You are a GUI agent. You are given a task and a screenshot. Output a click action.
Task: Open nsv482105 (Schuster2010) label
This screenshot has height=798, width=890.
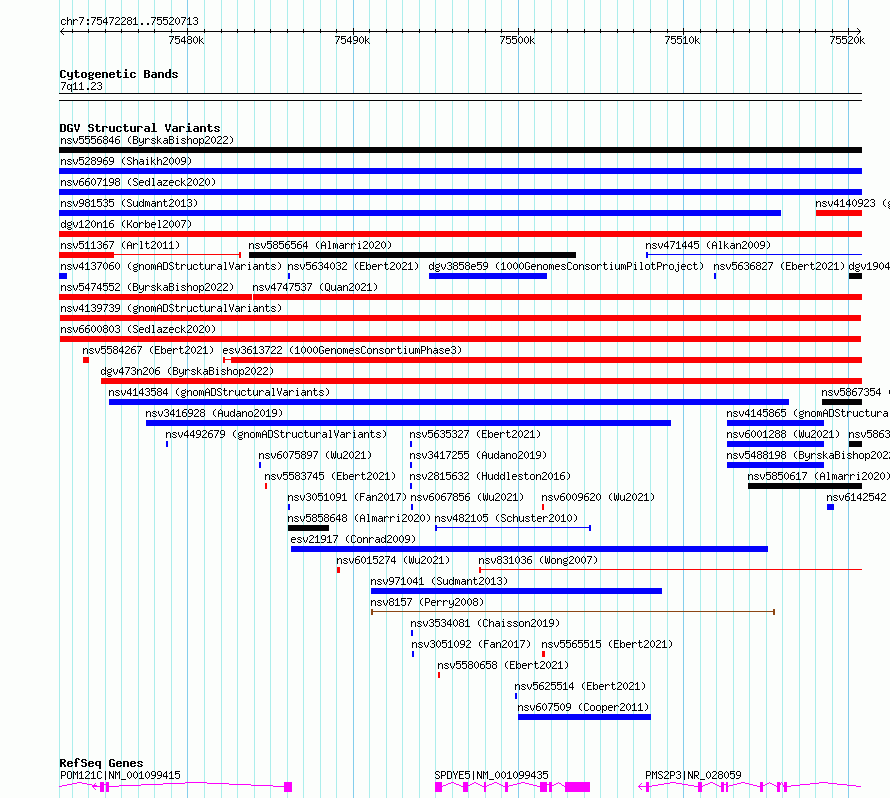(506, 518)
